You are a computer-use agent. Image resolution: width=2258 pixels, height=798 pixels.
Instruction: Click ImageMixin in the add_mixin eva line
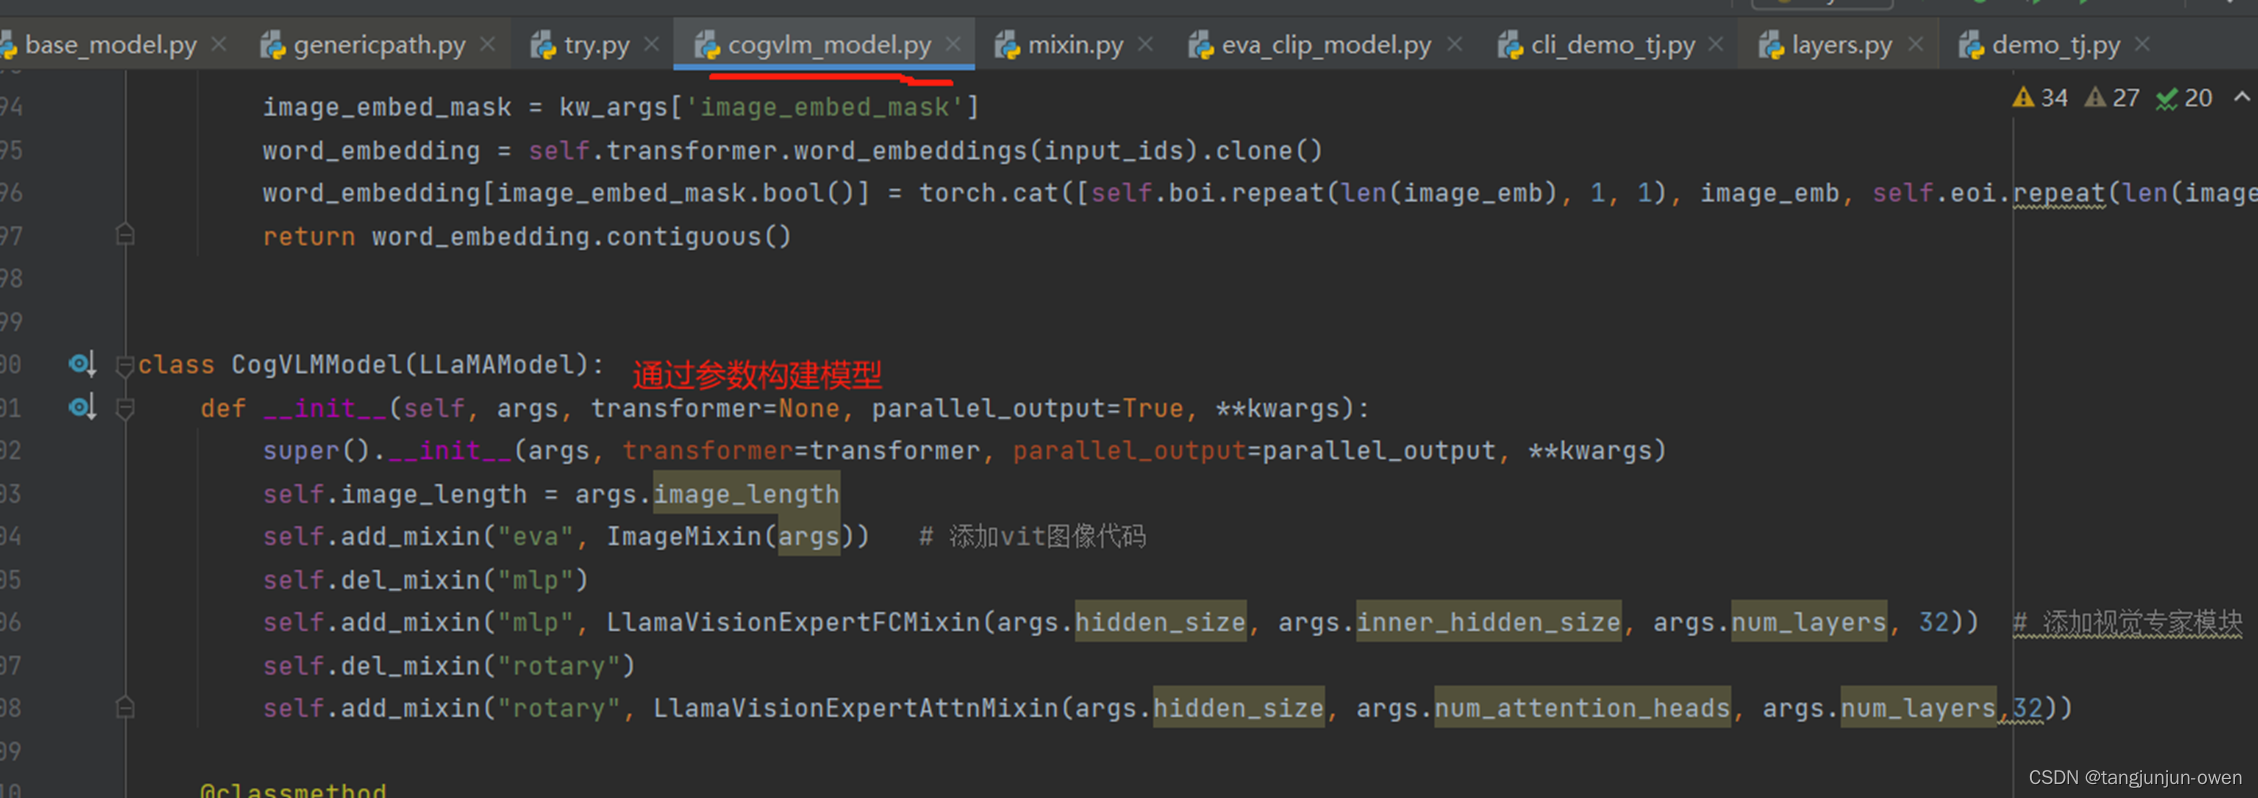coord(685,536)
